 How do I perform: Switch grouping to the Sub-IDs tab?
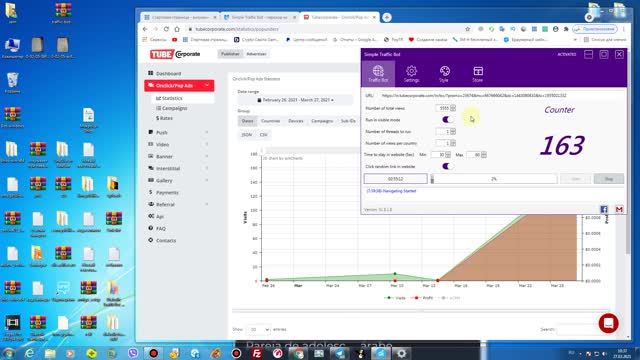point(348,121)
